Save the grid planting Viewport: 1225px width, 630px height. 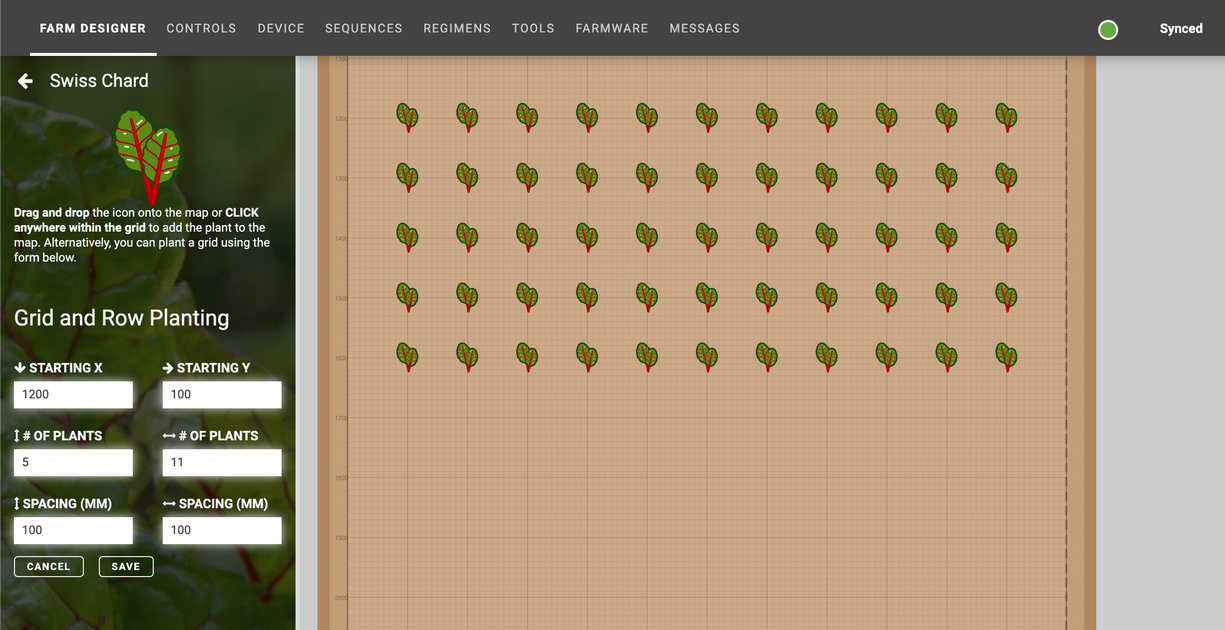[x=125, y=566]
